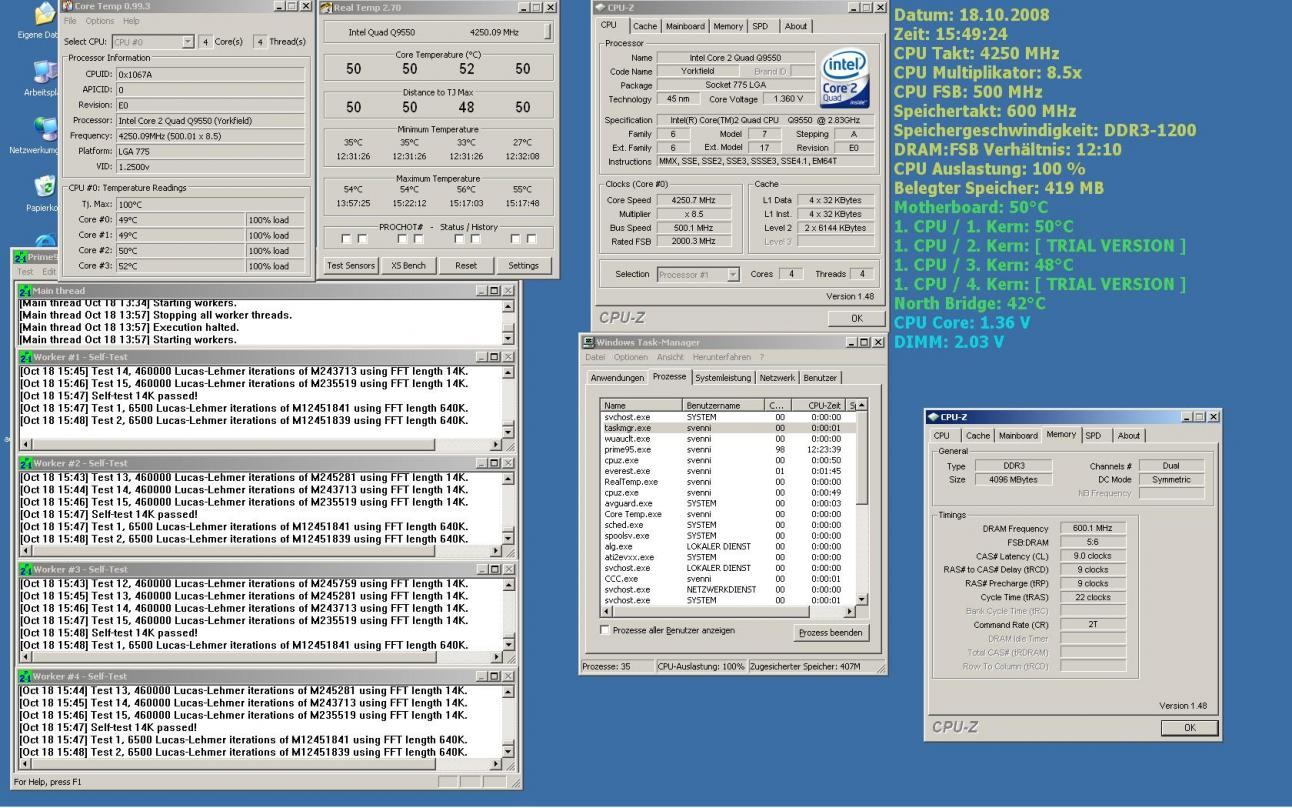
Task: Click the Reset button in Real Temp
Action: [466, 266]
